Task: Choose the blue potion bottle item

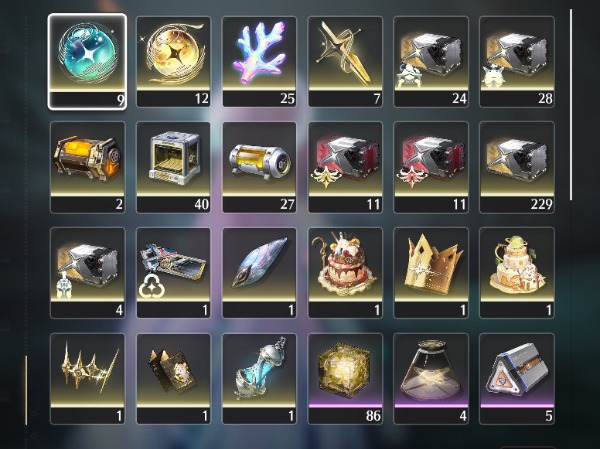Action: (x=259, y=379)
